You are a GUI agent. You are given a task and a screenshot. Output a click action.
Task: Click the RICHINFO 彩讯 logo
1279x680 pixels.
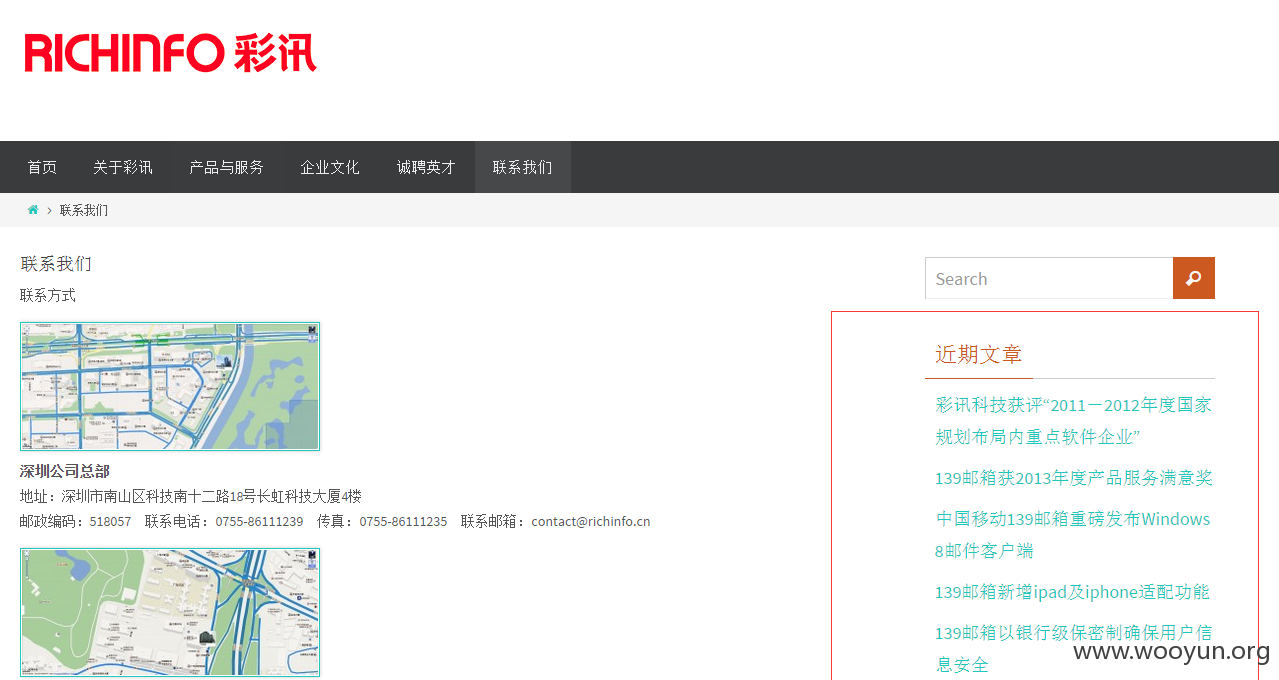click(x=171, y=52)
